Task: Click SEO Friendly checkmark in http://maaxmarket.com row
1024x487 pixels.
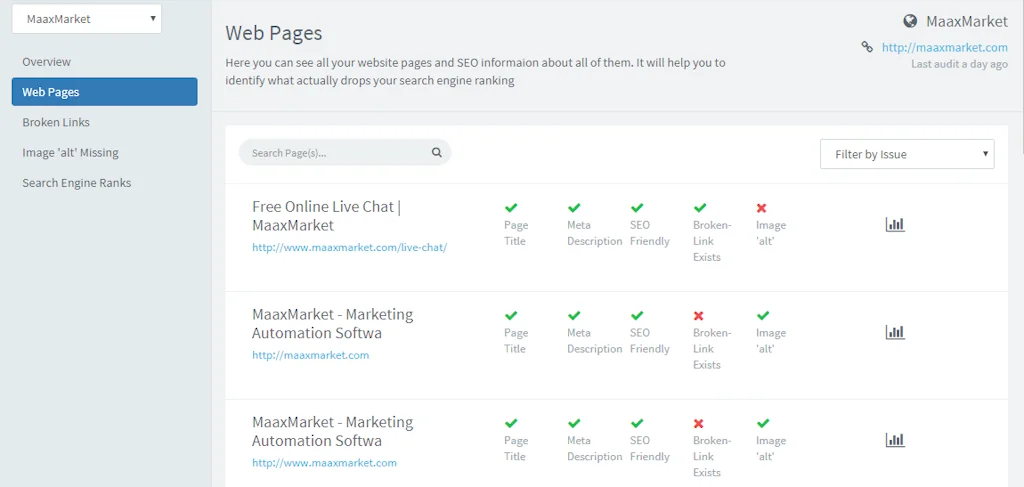Action: pos(637,315)
